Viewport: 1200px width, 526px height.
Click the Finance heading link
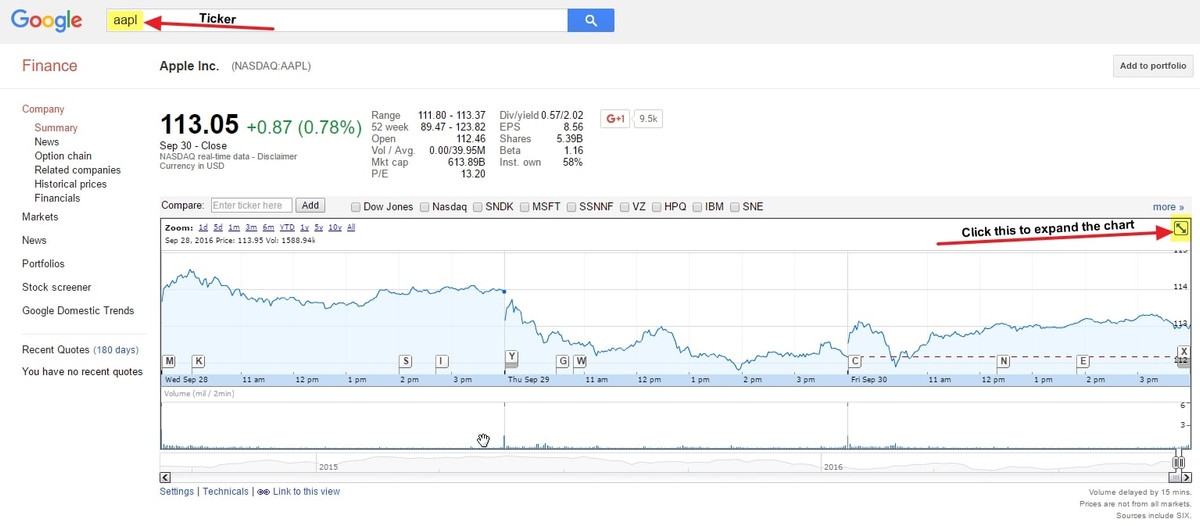[50, 66]
